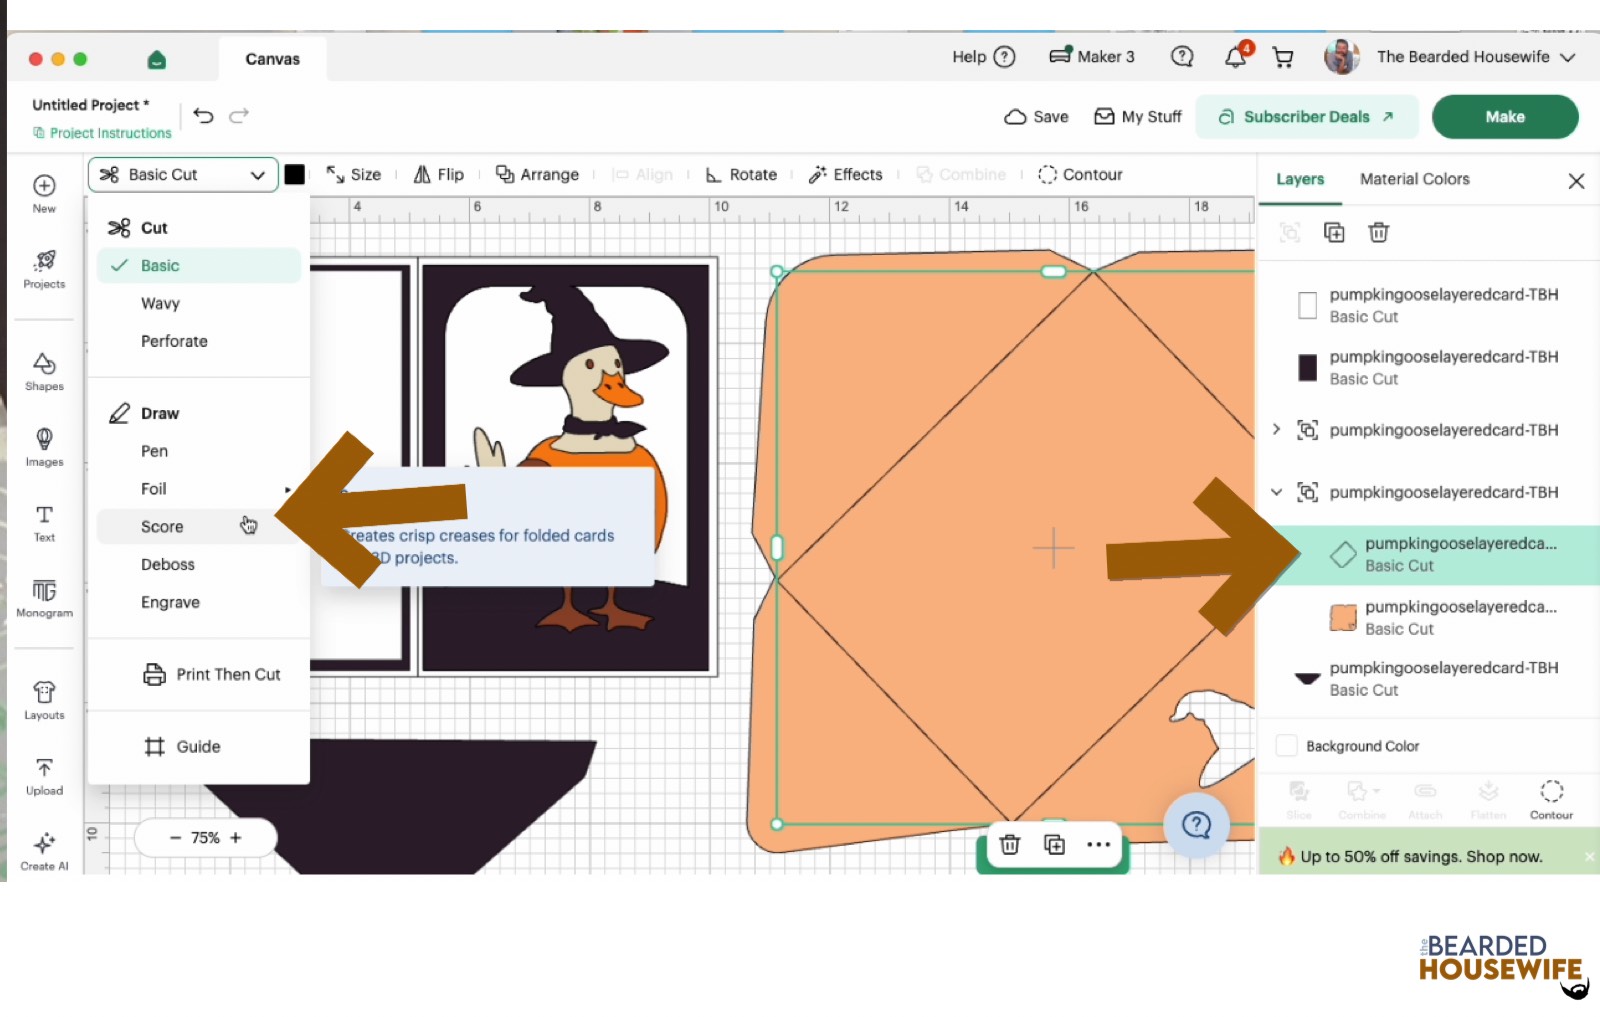Toggle the Background Color checkbox
Image resolution: width=1600 pixels, height=1017 pixels.
[1287, 746]
